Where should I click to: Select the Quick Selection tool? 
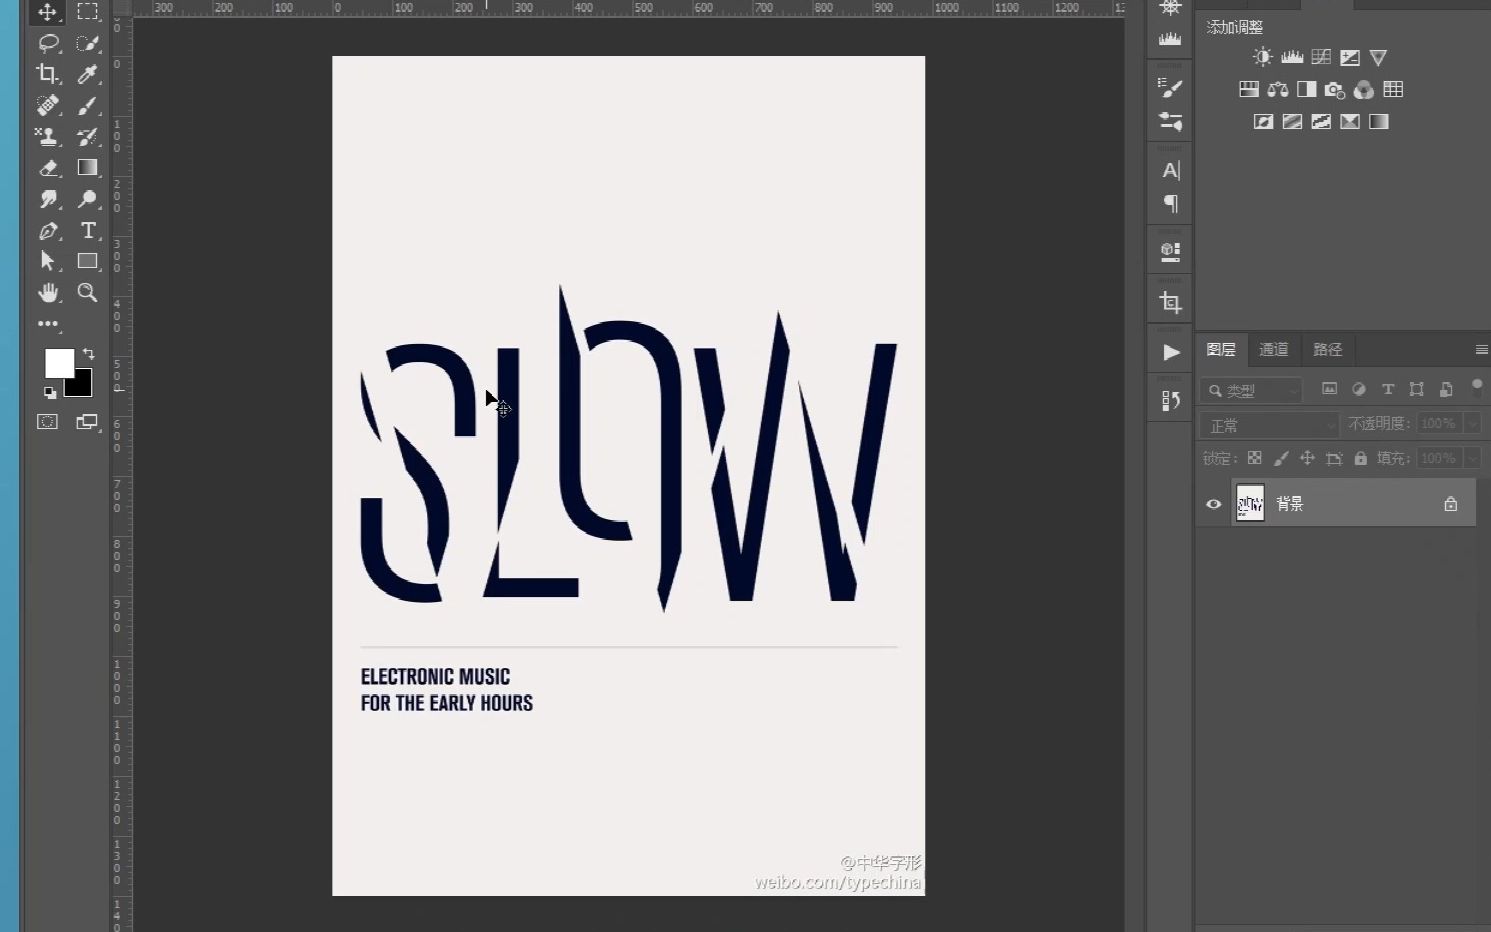click(88, 43)
